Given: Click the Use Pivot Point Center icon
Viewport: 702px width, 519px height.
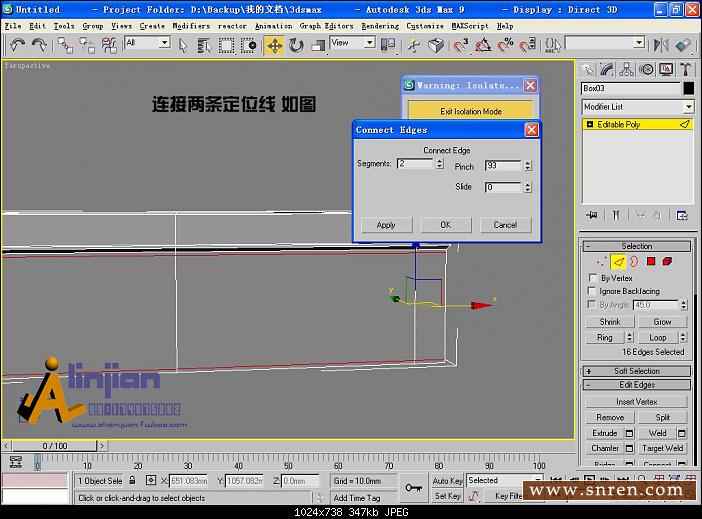Looking at the screenshot, I should (x=388, y=45).
